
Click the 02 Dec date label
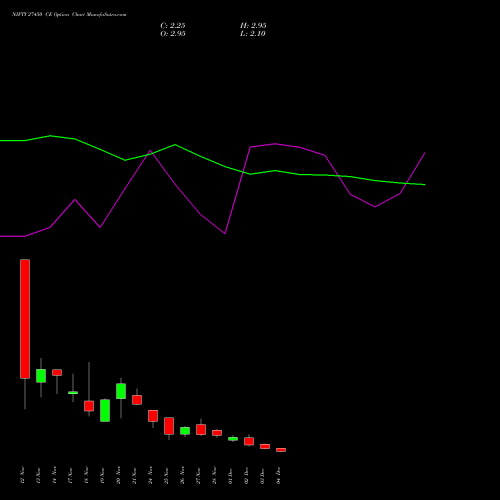click(x=247, y=475)
